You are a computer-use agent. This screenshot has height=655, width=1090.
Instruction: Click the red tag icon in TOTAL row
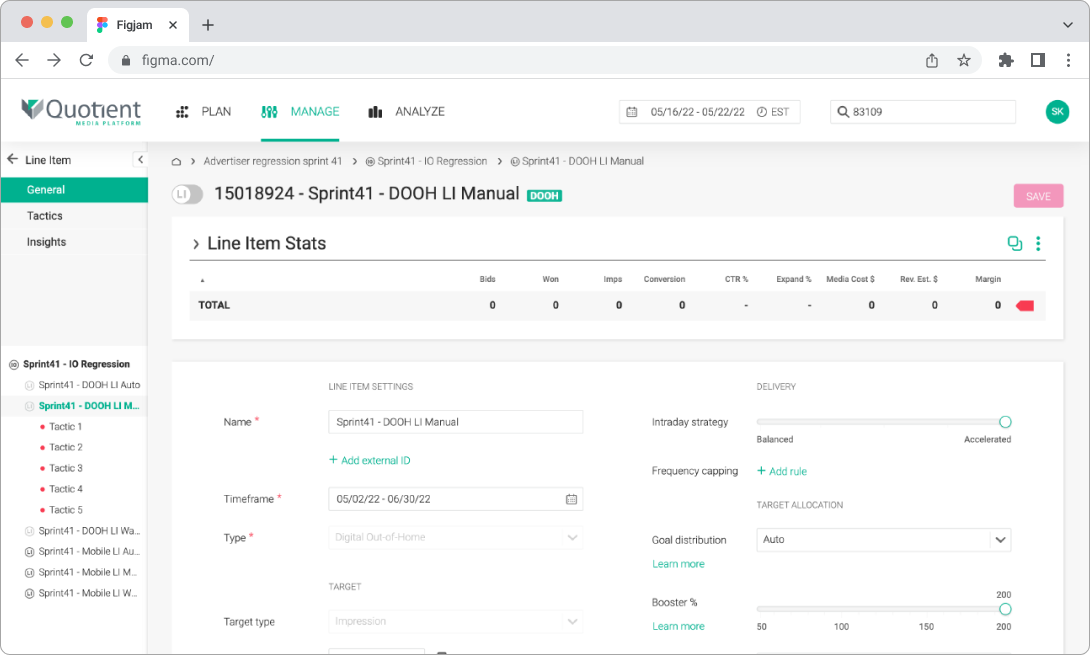[x=1025, y=305]
